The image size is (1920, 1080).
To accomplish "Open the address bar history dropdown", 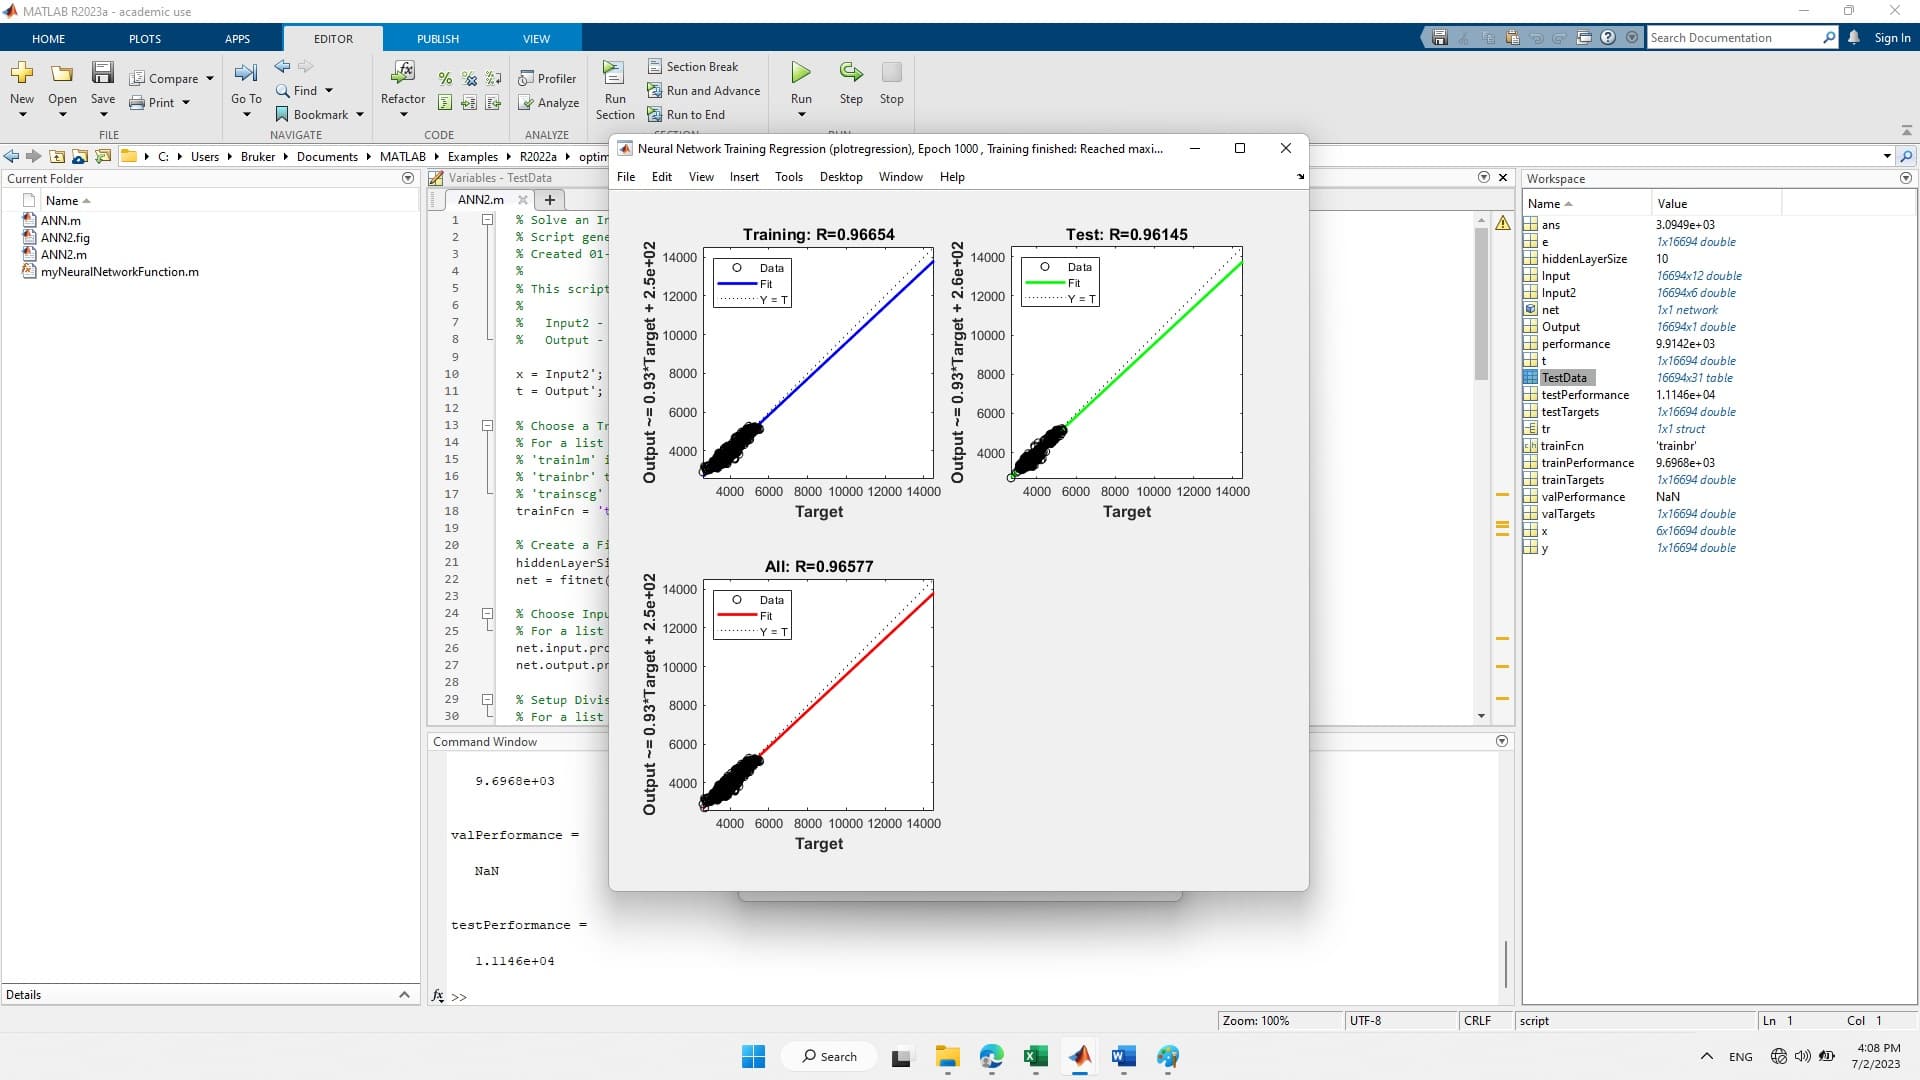I will click(x=1887, y=156).
